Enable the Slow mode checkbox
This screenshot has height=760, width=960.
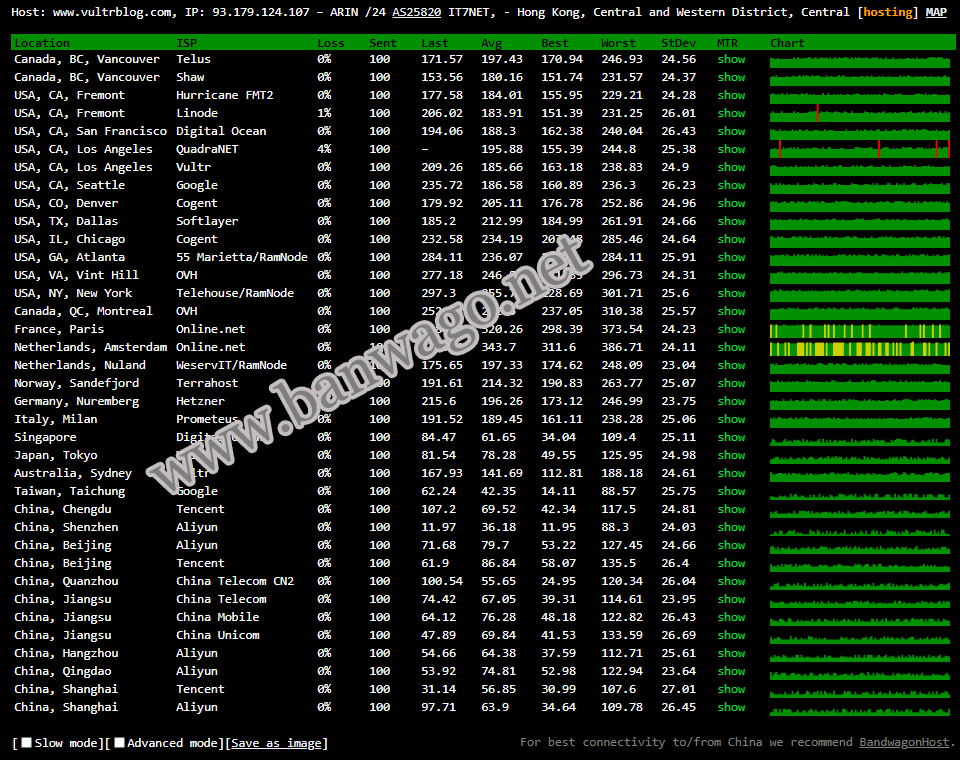click(27, 743)
